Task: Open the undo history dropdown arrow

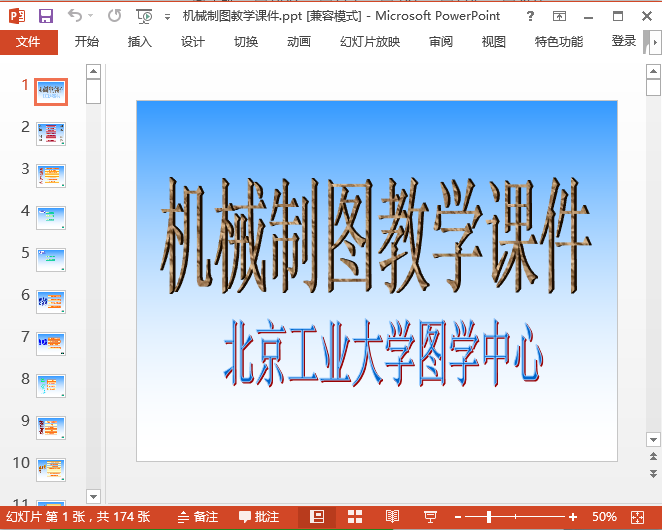Action: [90, 16]
